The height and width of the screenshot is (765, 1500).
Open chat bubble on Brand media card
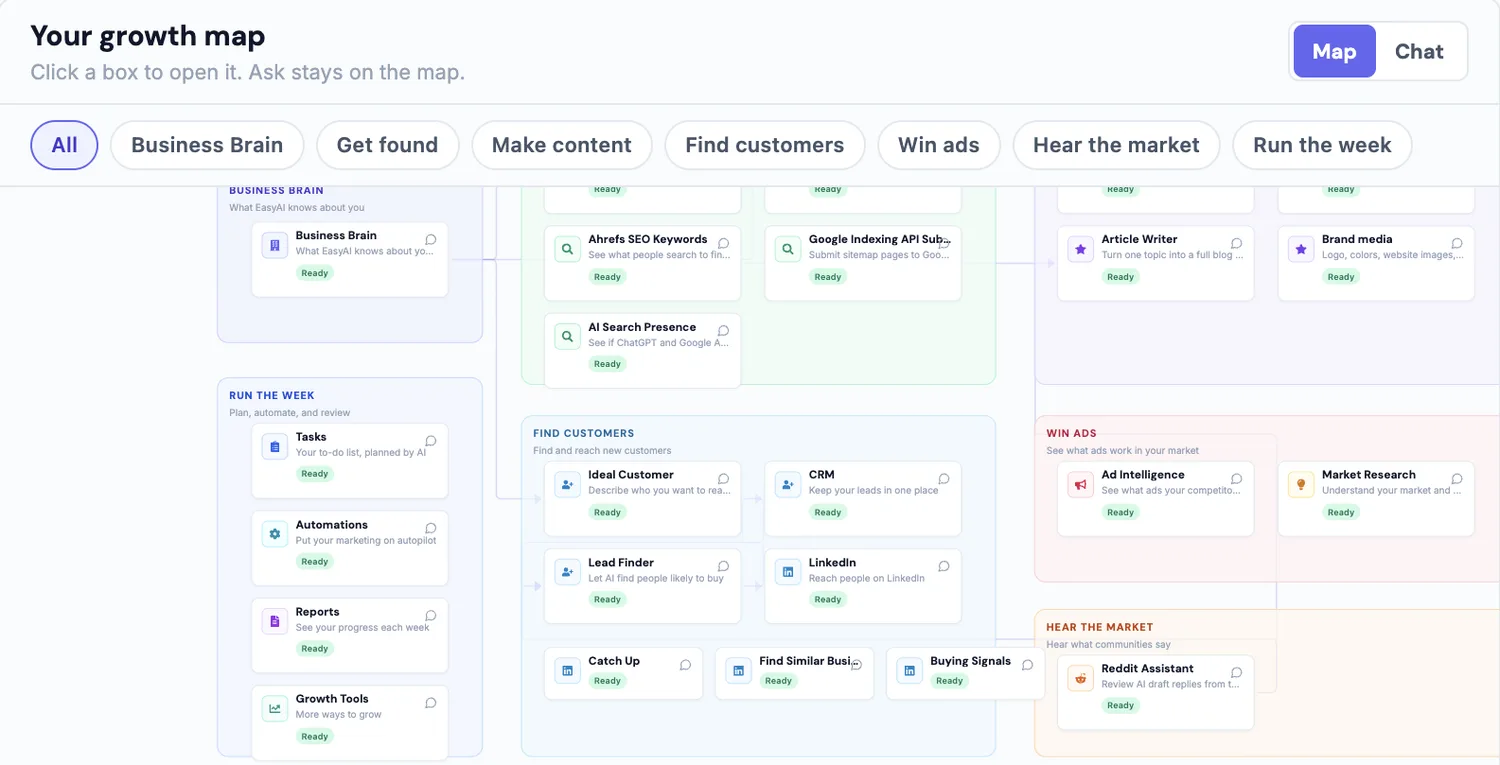(1458, 244)
